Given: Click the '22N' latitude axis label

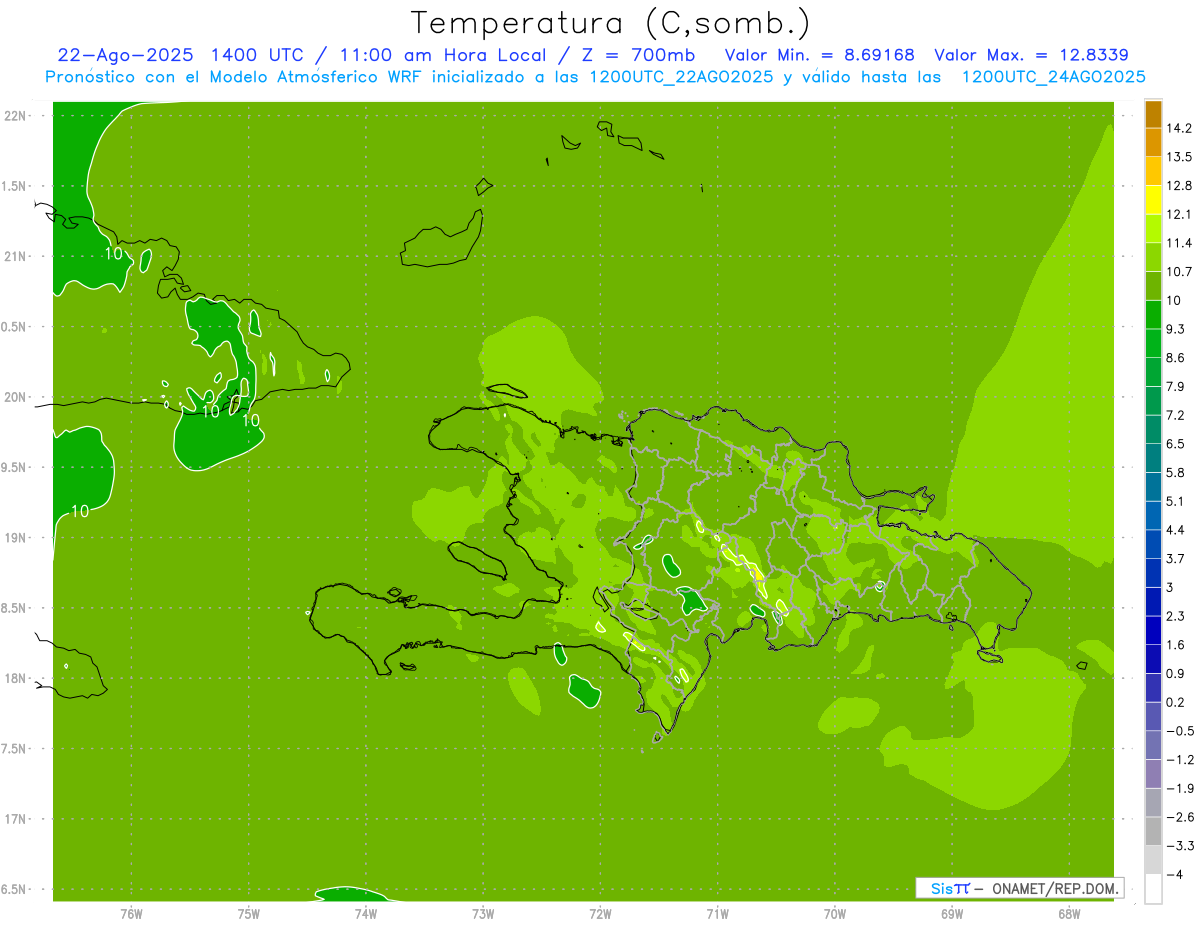Looking at the screenshot, I should [17, 115].
